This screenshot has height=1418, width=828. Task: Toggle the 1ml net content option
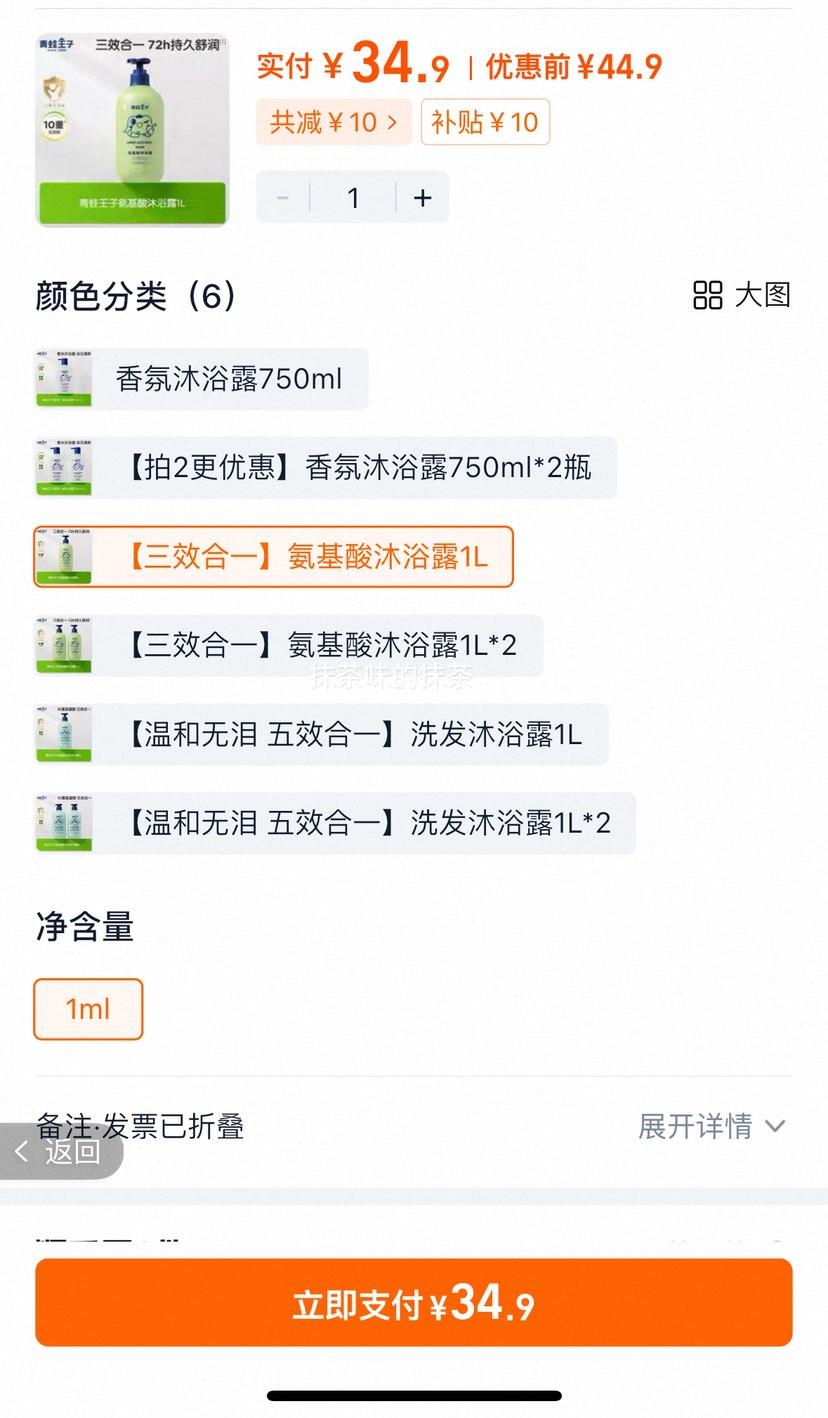88,1009
